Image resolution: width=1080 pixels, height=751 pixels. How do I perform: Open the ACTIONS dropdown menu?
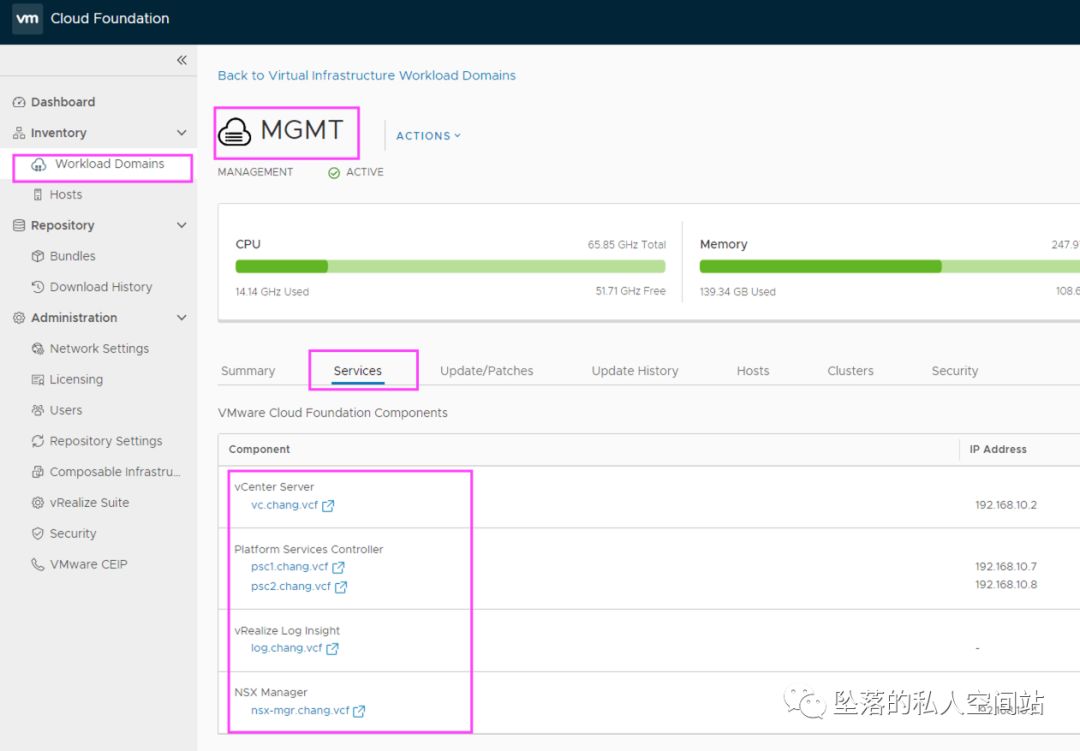click(x=428, y=136)
